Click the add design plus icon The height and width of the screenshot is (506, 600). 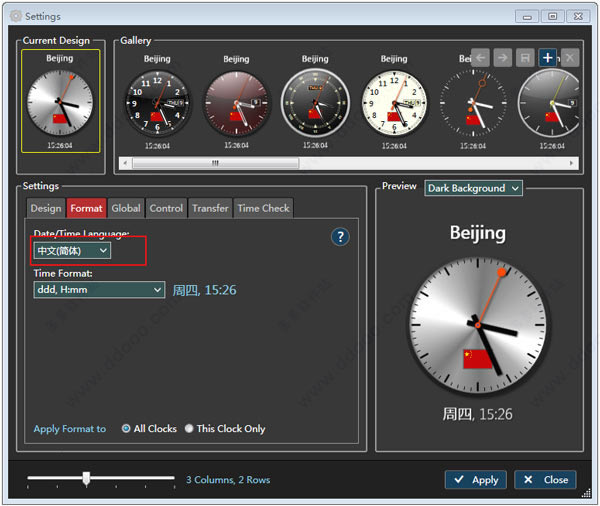547,58
